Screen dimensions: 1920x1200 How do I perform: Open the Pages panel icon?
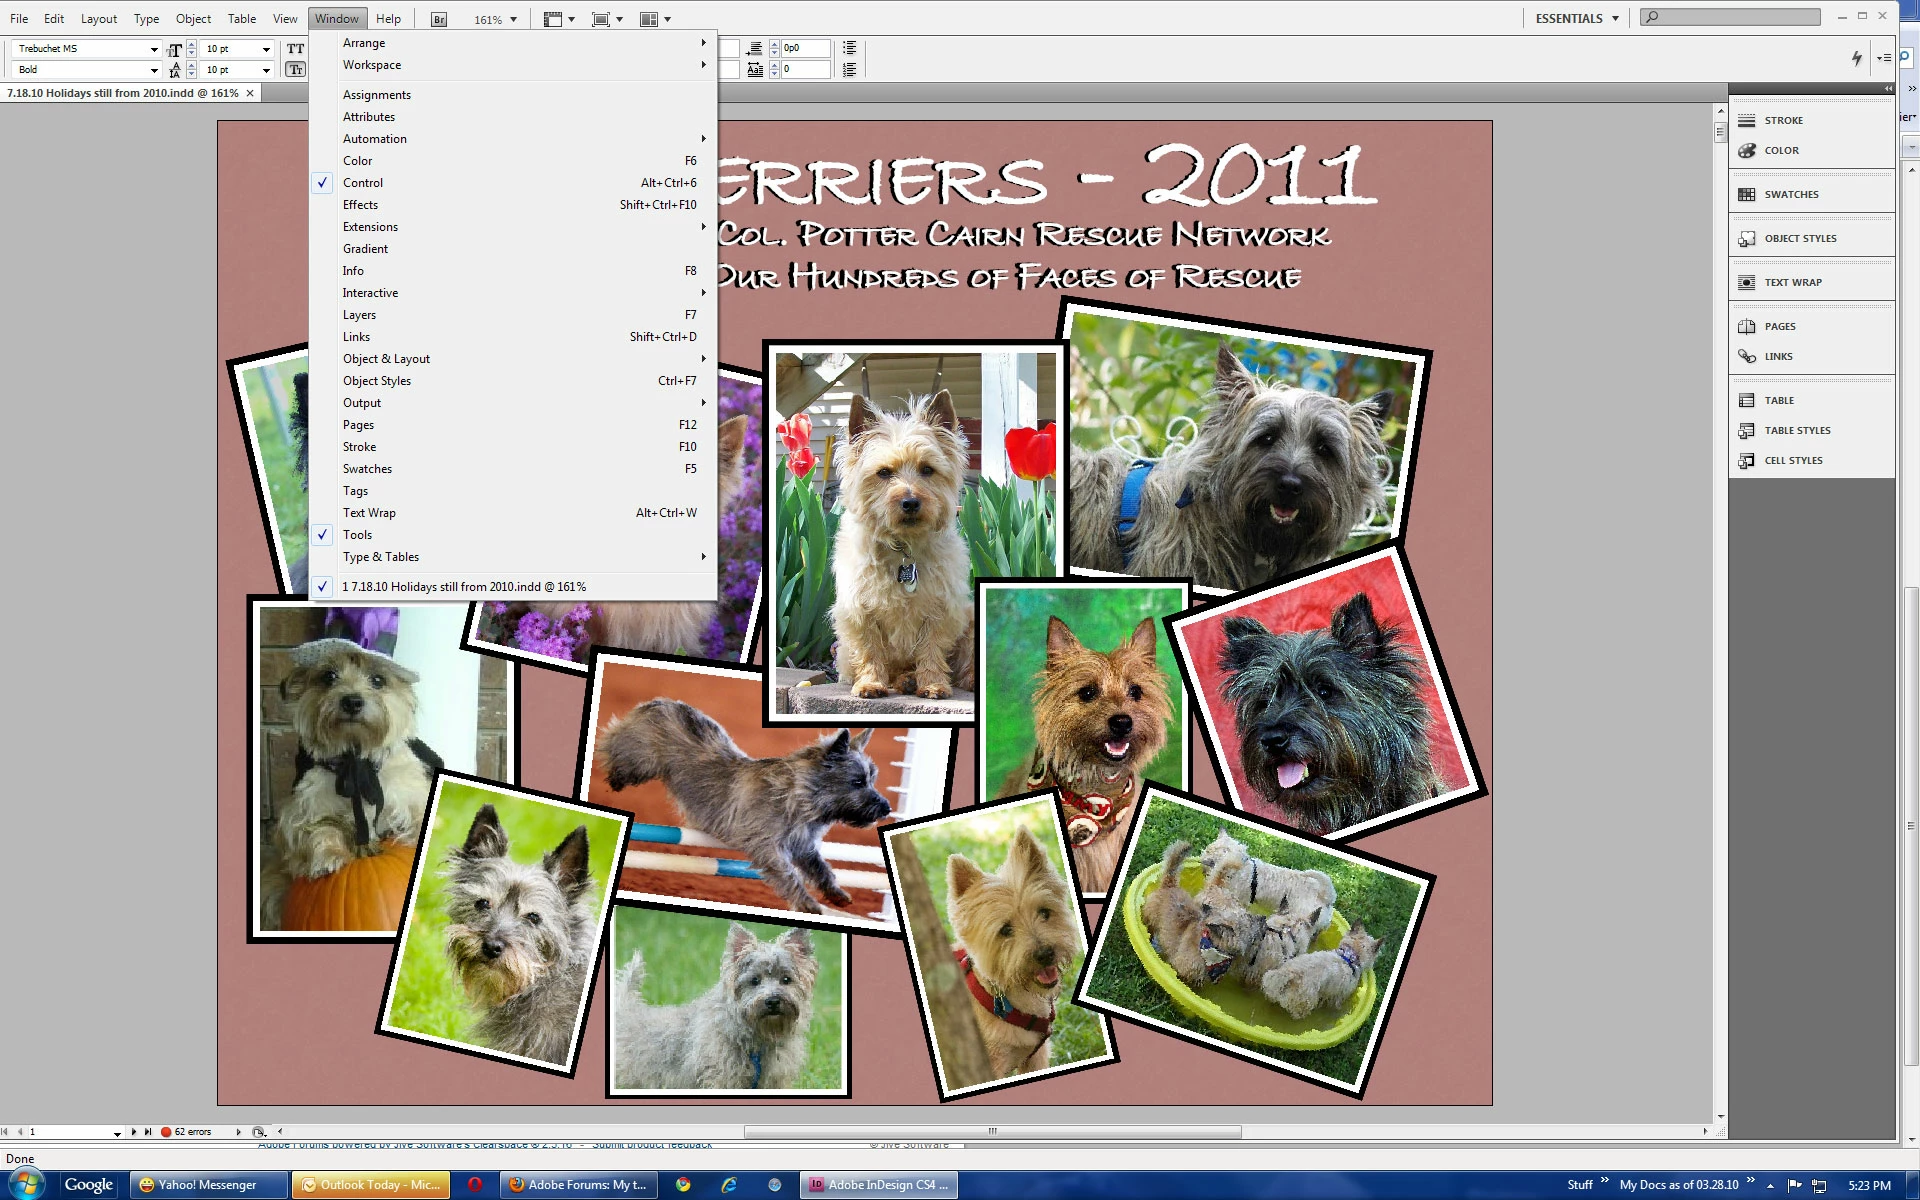(x=1747, y=326)
